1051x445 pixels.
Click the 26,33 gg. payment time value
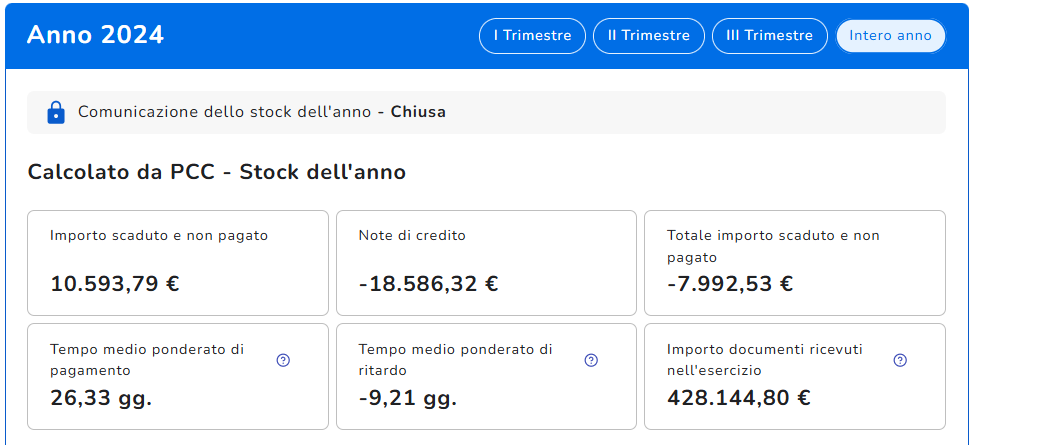(x=101, y=399)
